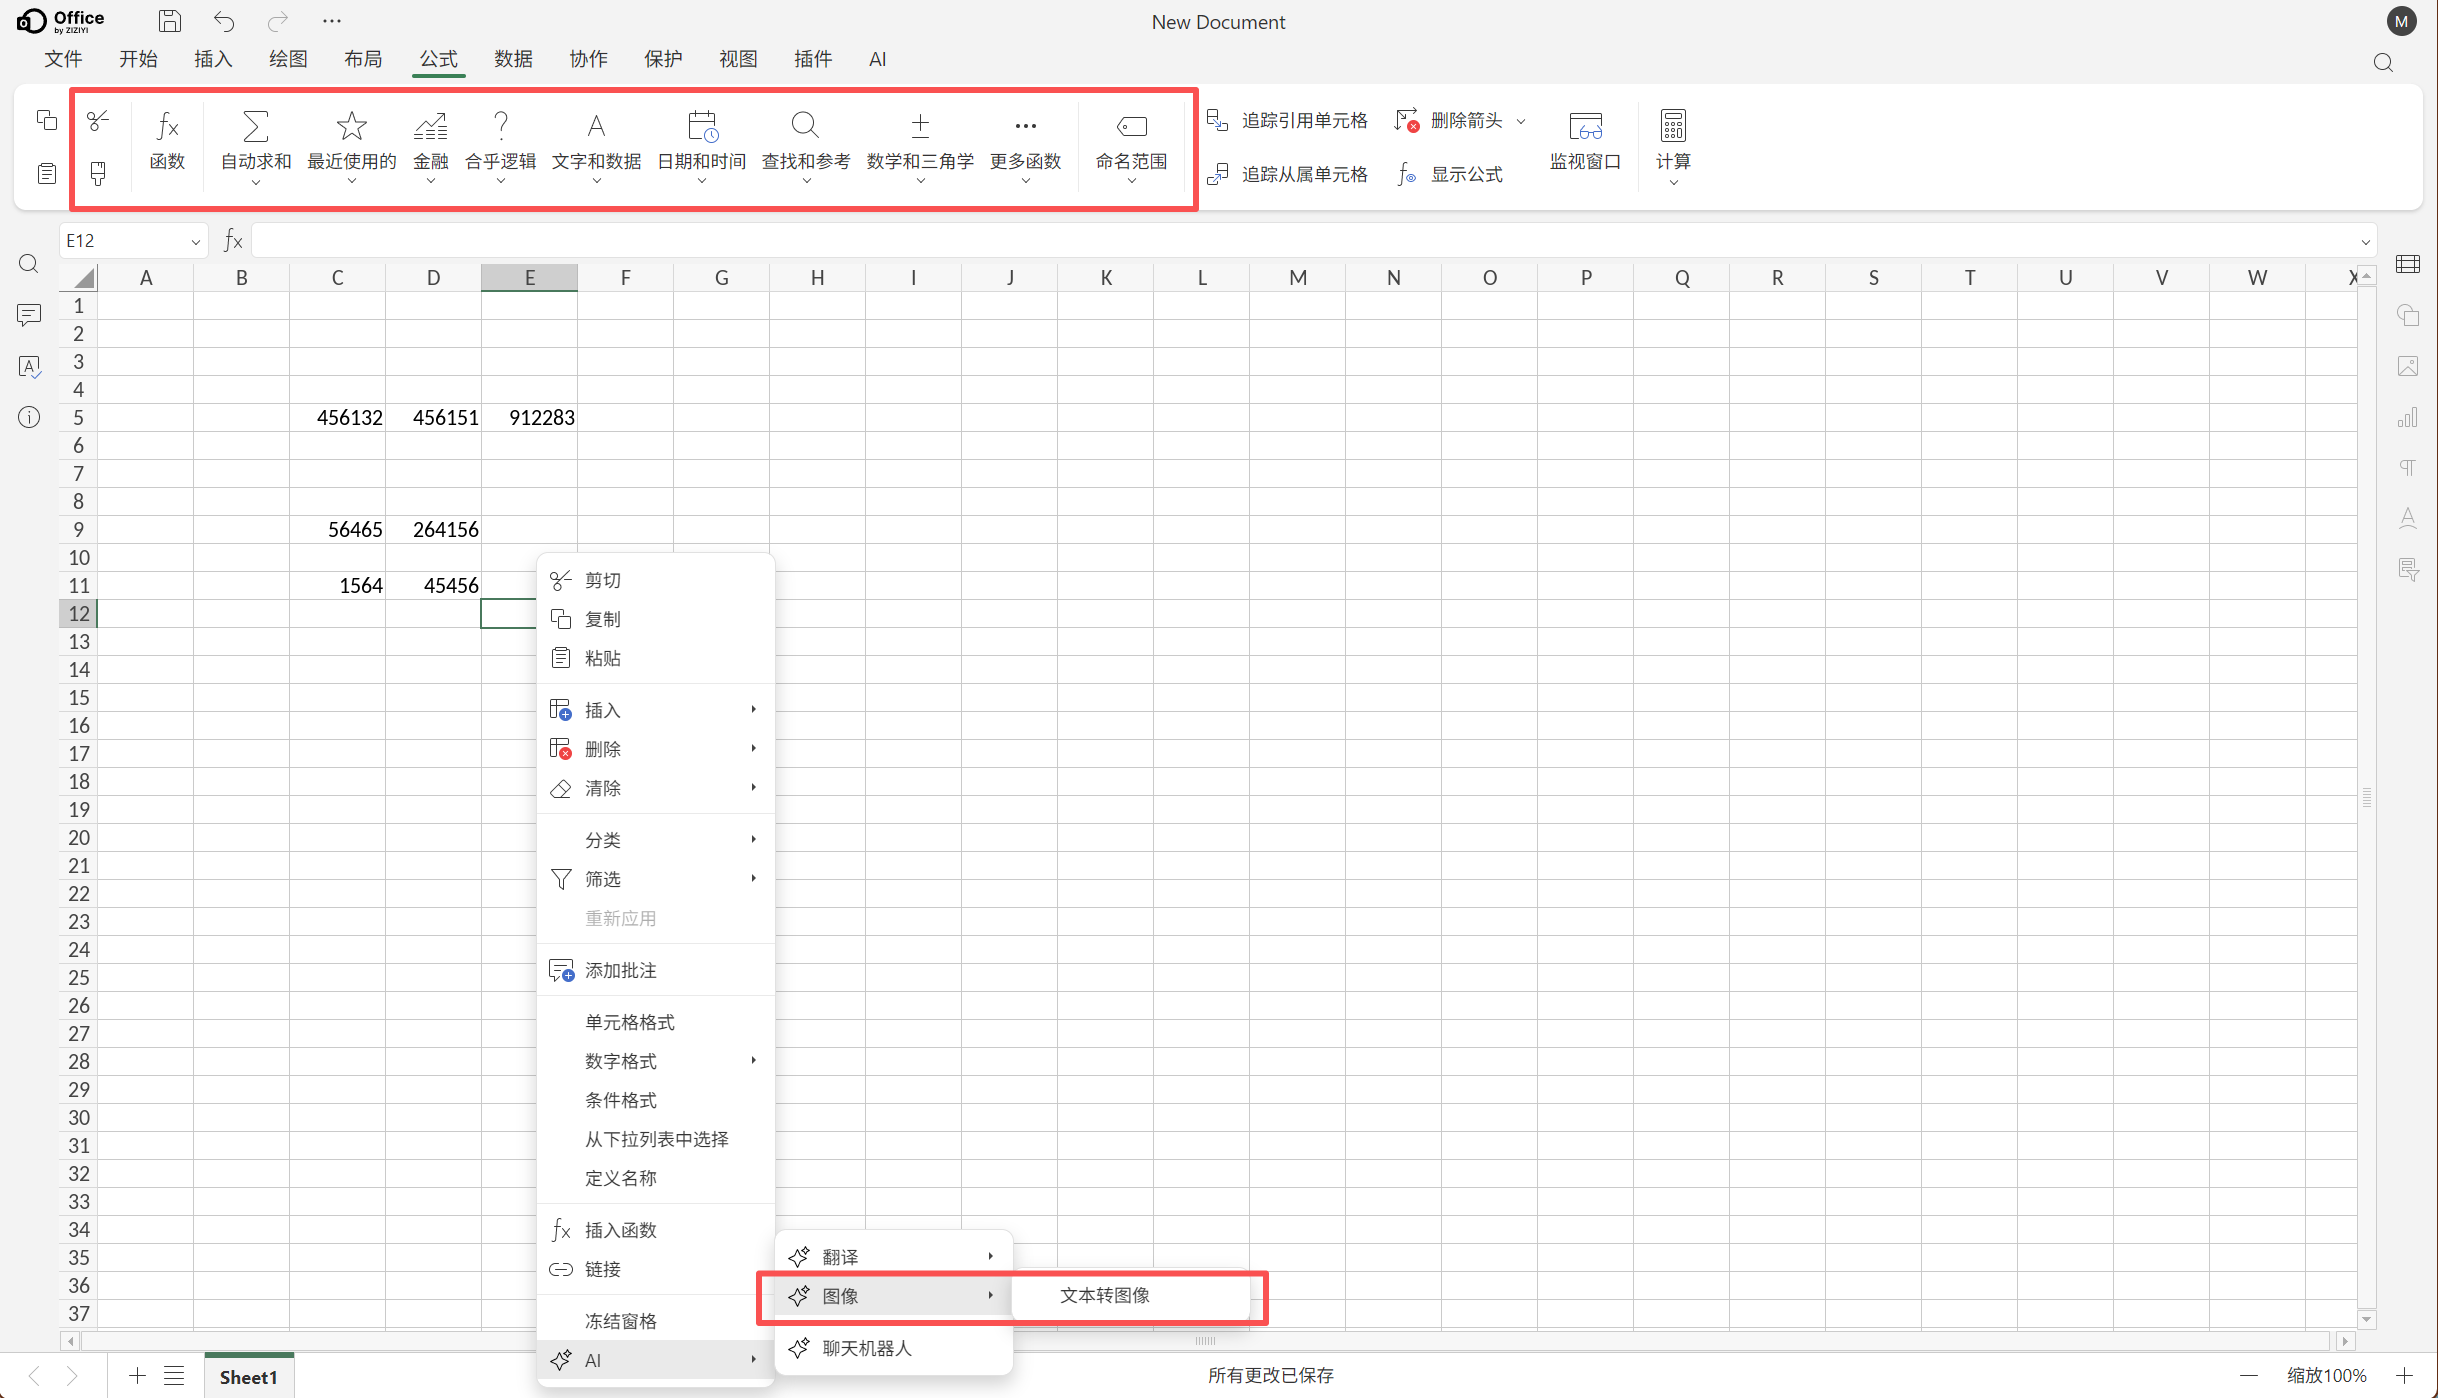
Task: Click the zoom in plus button
Action: [2405, 1375]
